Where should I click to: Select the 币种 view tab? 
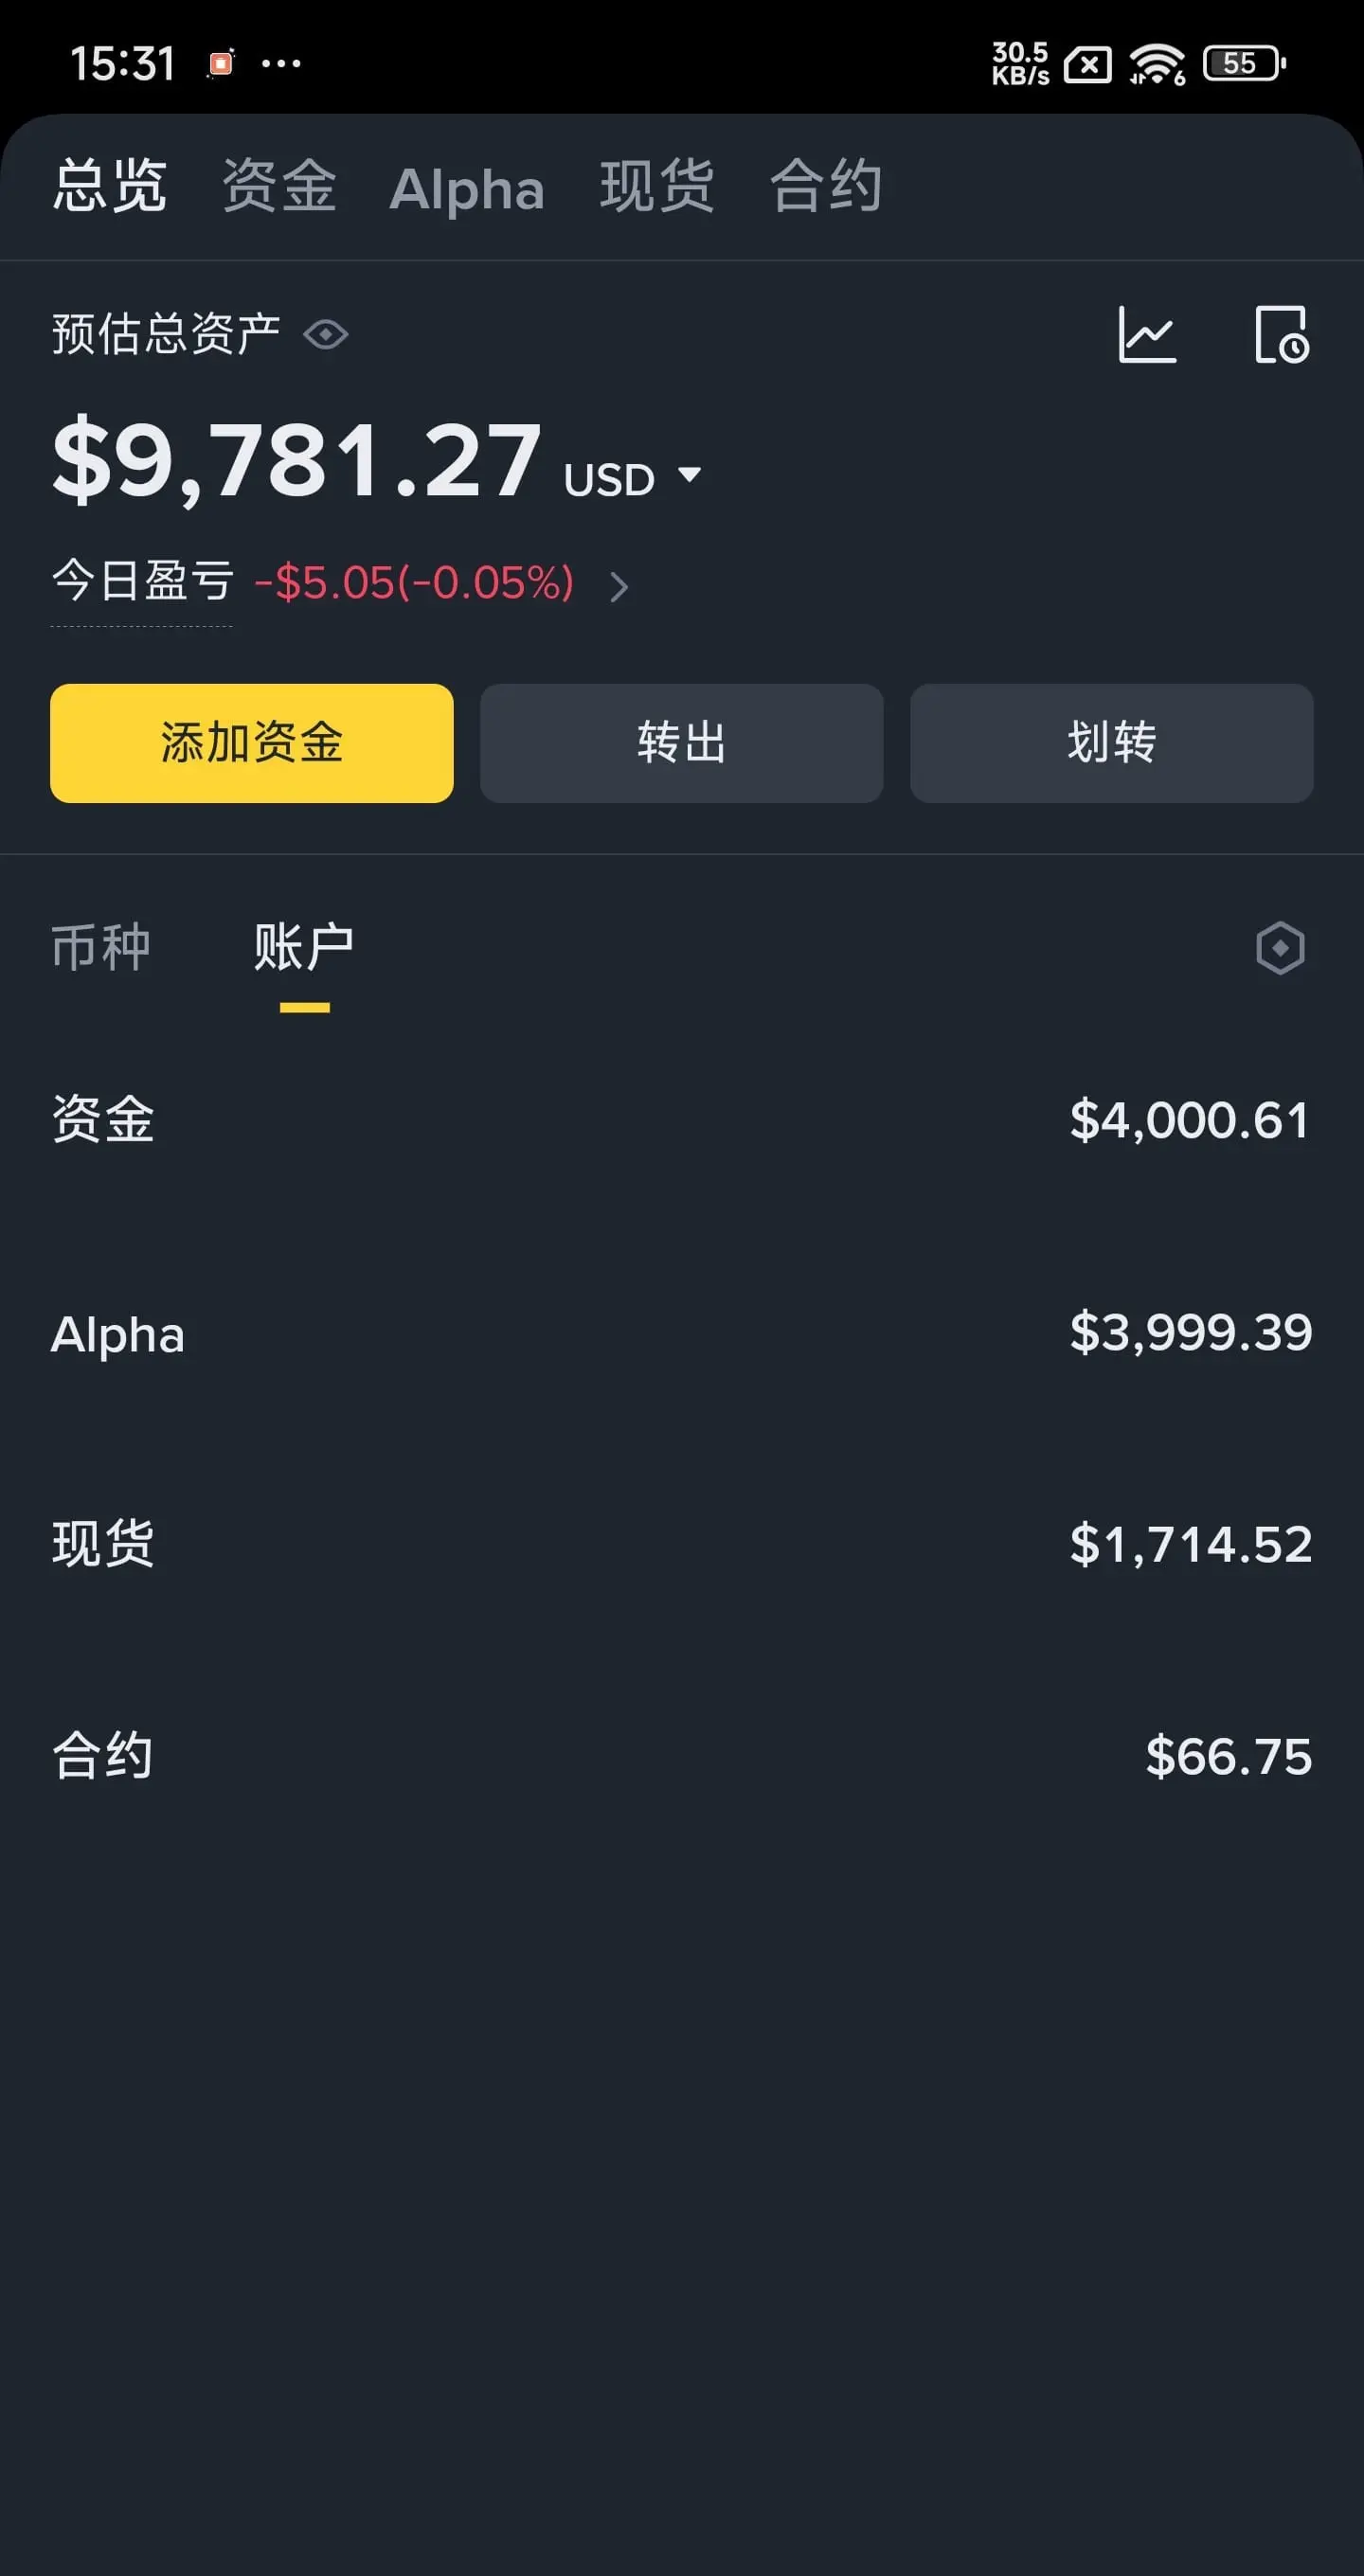[101, 947]
